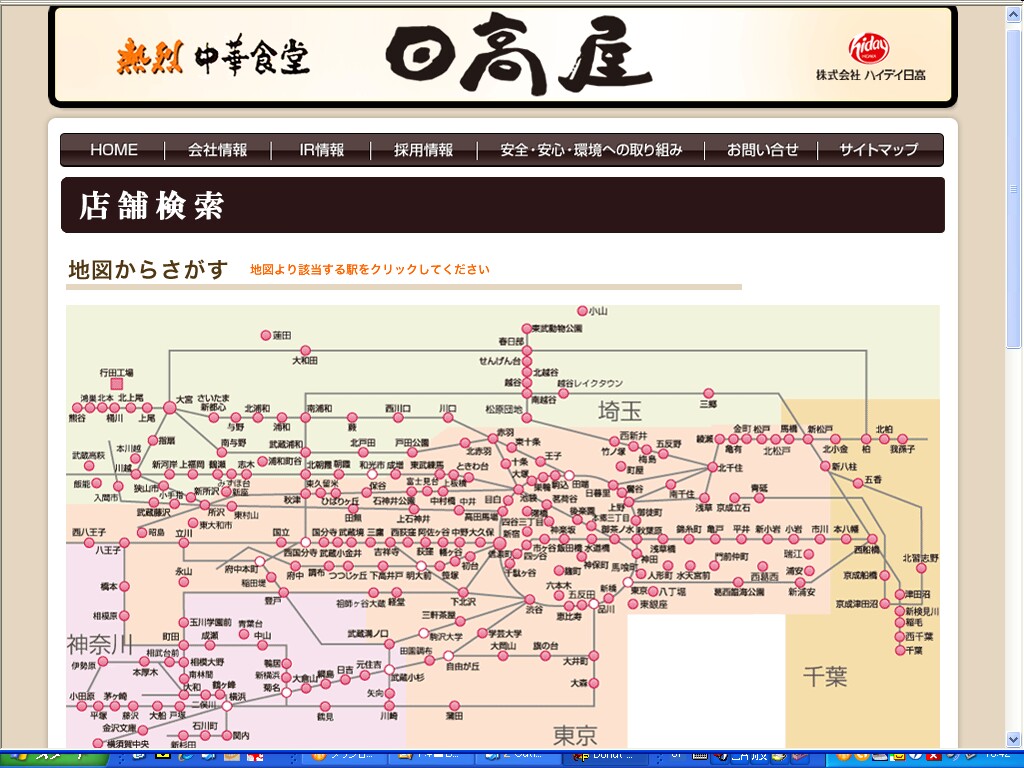Viewport: 1024px width, 768px height.
Task: Select the 橋本 station marker
Action: click(124, 586)
